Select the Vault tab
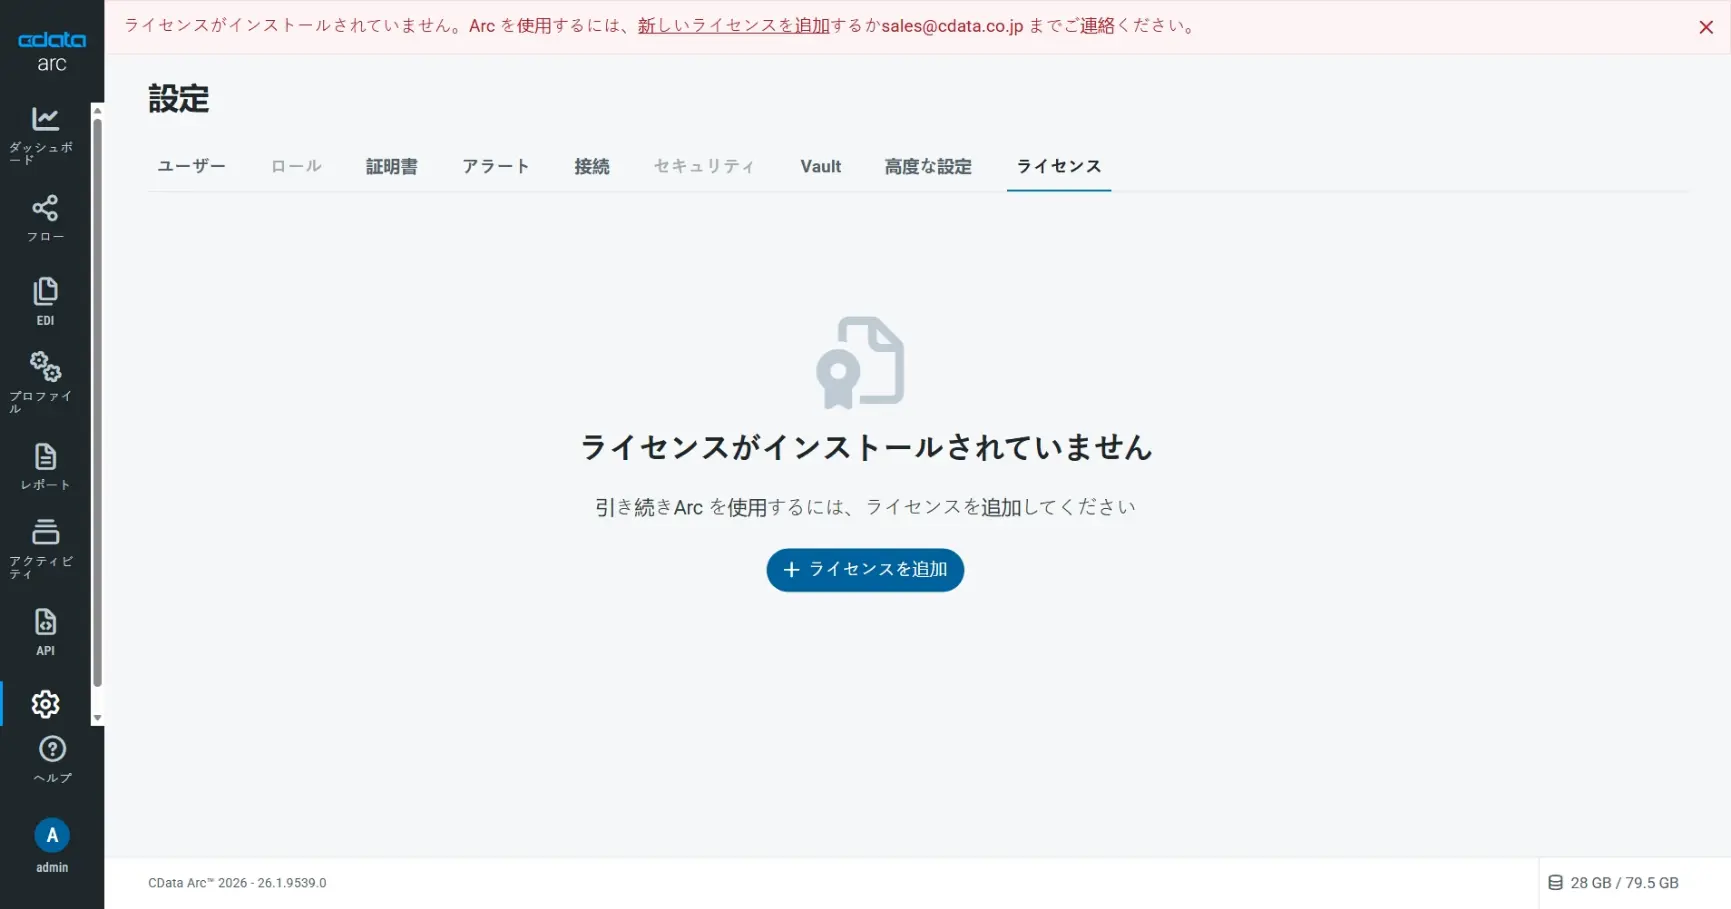Image resolution: width=1731 pixels, height=909 pixels. coord(820,166)
